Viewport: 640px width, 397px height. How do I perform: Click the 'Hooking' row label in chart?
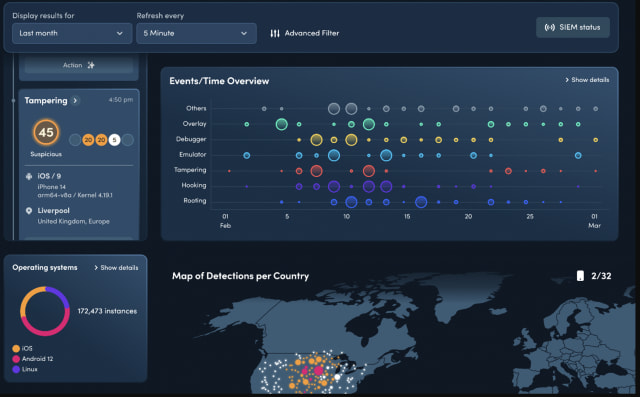[194, 185]
